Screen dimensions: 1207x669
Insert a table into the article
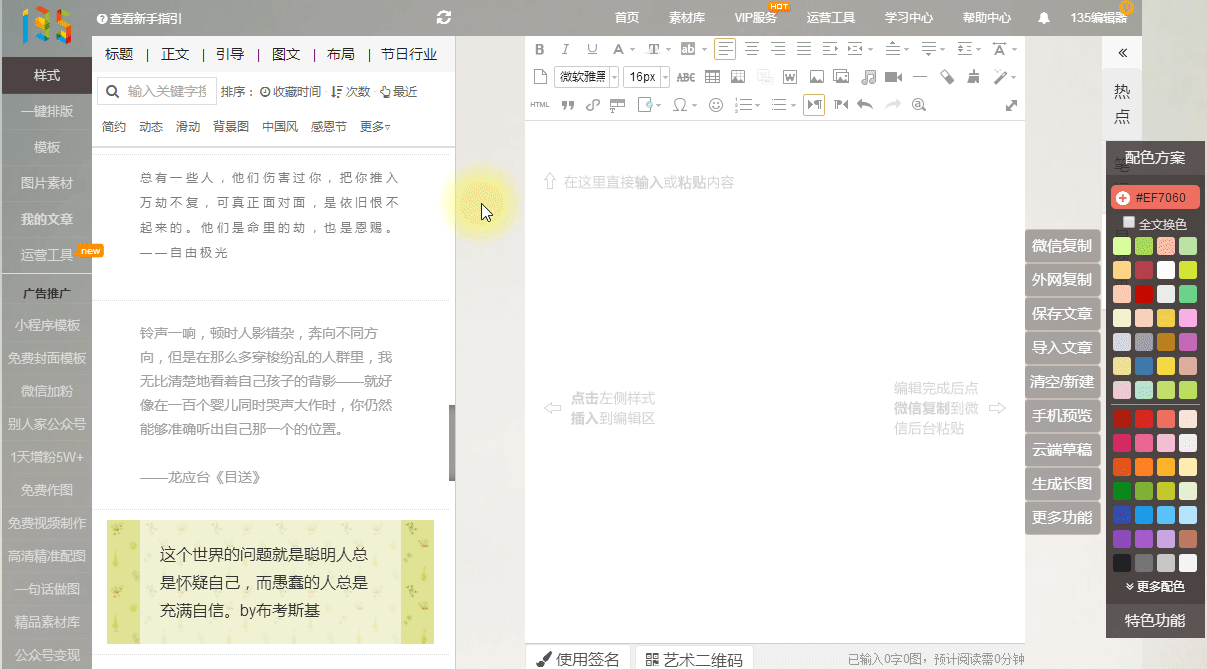[x=713, y=77]
